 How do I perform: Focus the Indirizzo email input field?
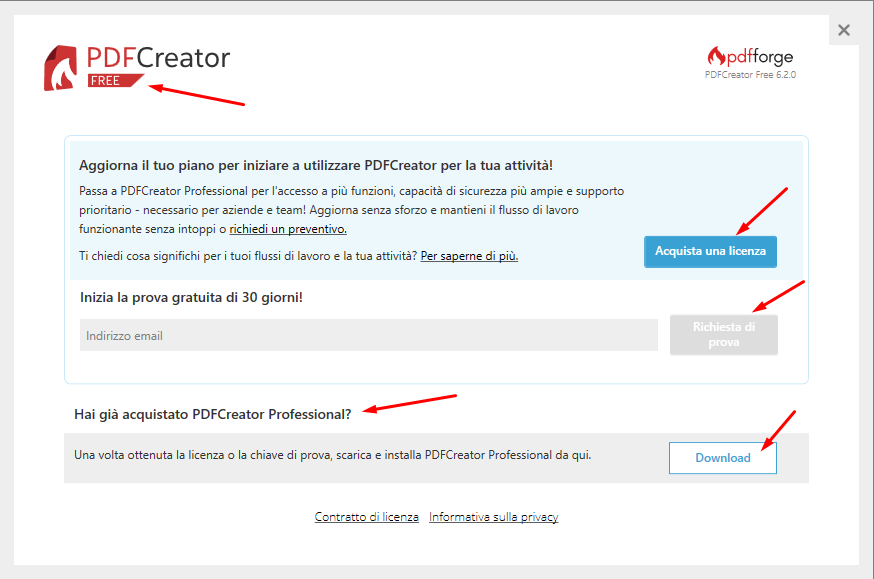click(x=368, y=335)
